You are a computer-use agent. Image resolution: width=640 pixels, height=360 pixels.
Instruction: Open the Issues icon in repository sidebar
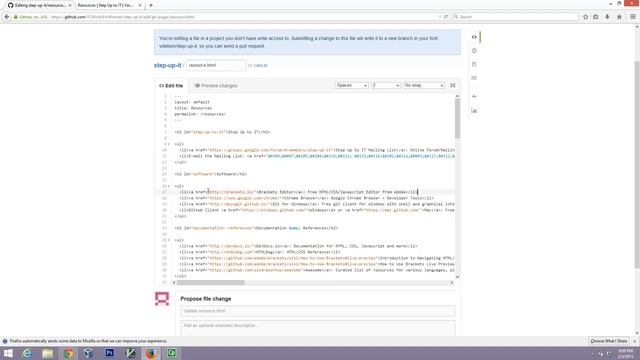[474, 51]
